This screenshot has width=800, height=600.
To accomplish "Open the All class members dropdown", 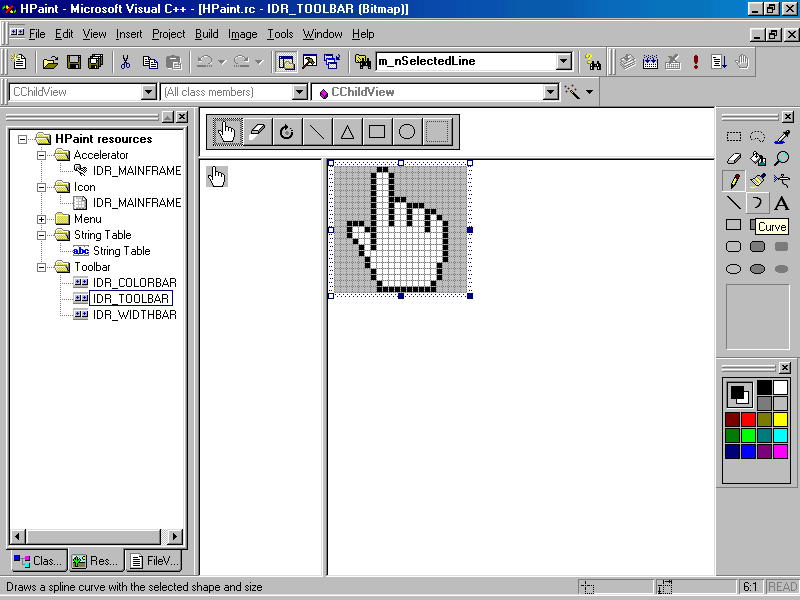I will (299, 92).
